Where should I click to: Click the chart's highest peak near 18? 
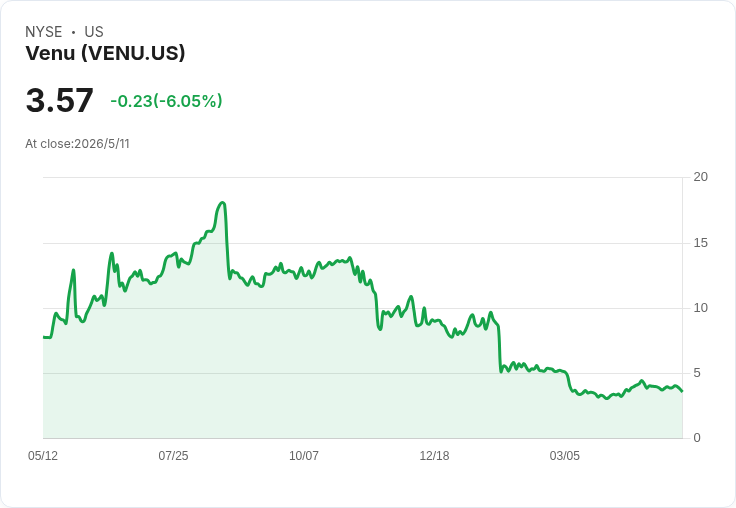click(x=222, y=203)
